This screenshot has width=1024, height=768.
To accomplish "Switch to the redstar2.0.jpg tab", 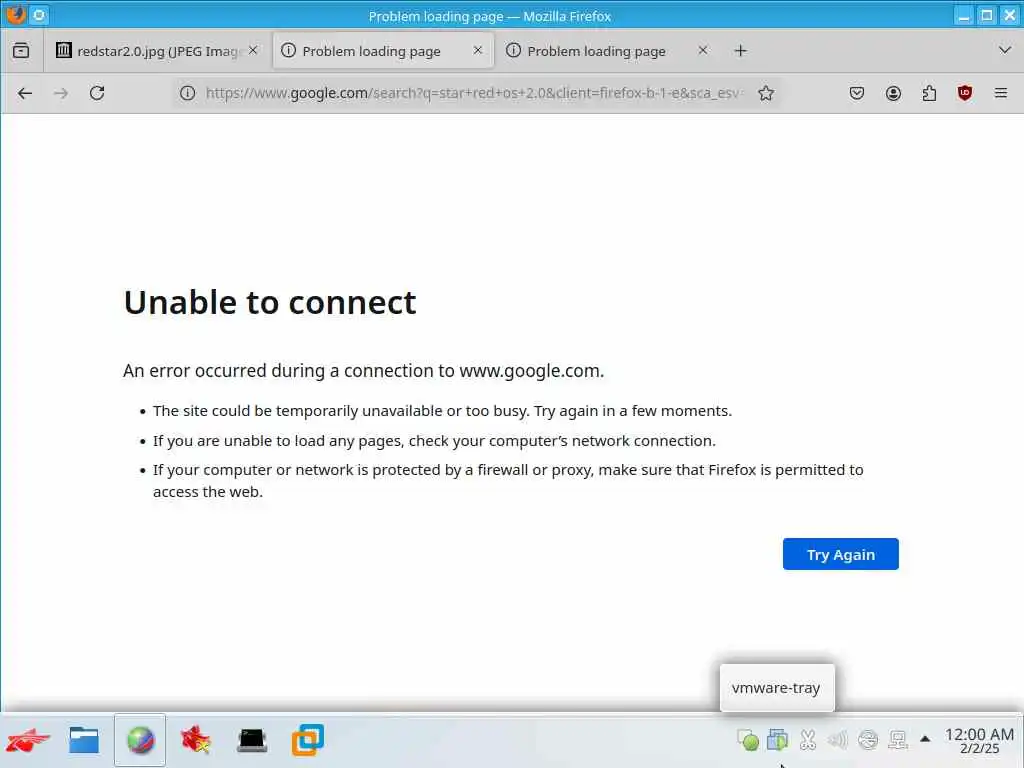I will 157,50.
